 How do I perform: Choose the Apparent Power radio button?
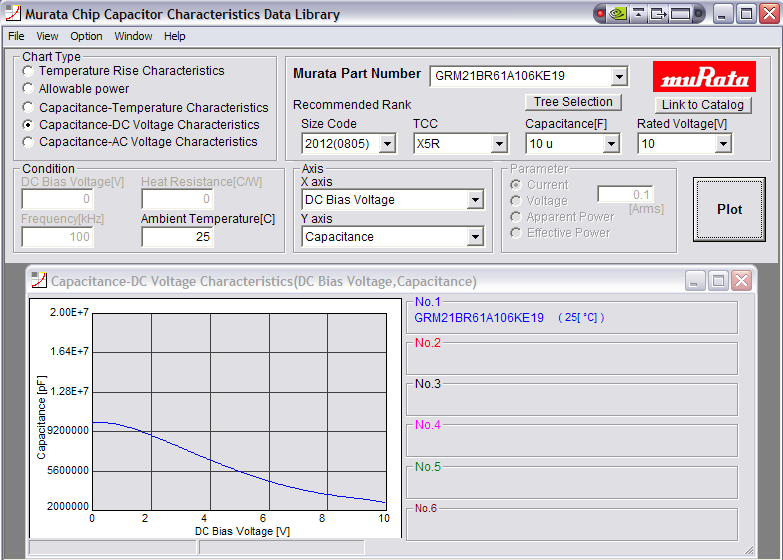click(516, 217)
